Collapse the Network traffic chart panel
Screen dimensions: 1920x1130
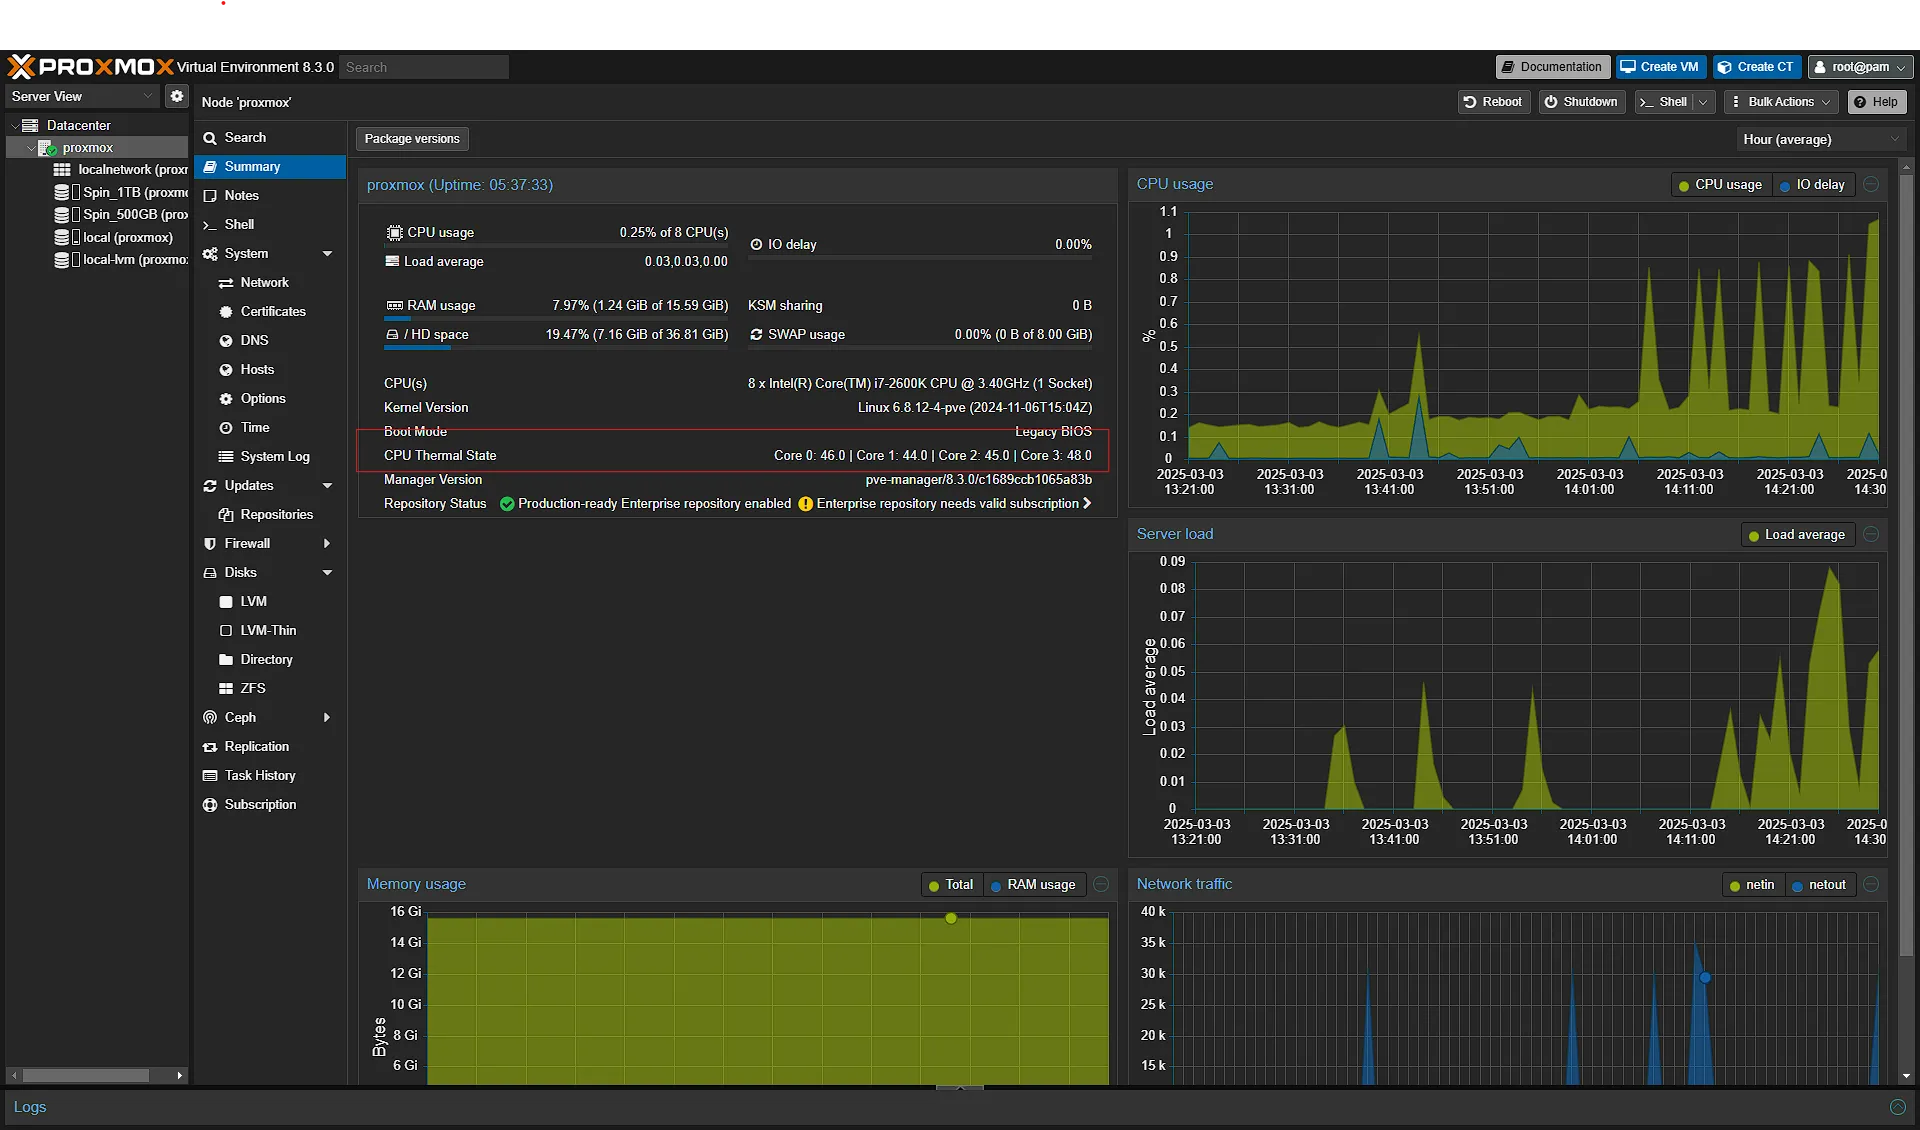coord(1871,885)
